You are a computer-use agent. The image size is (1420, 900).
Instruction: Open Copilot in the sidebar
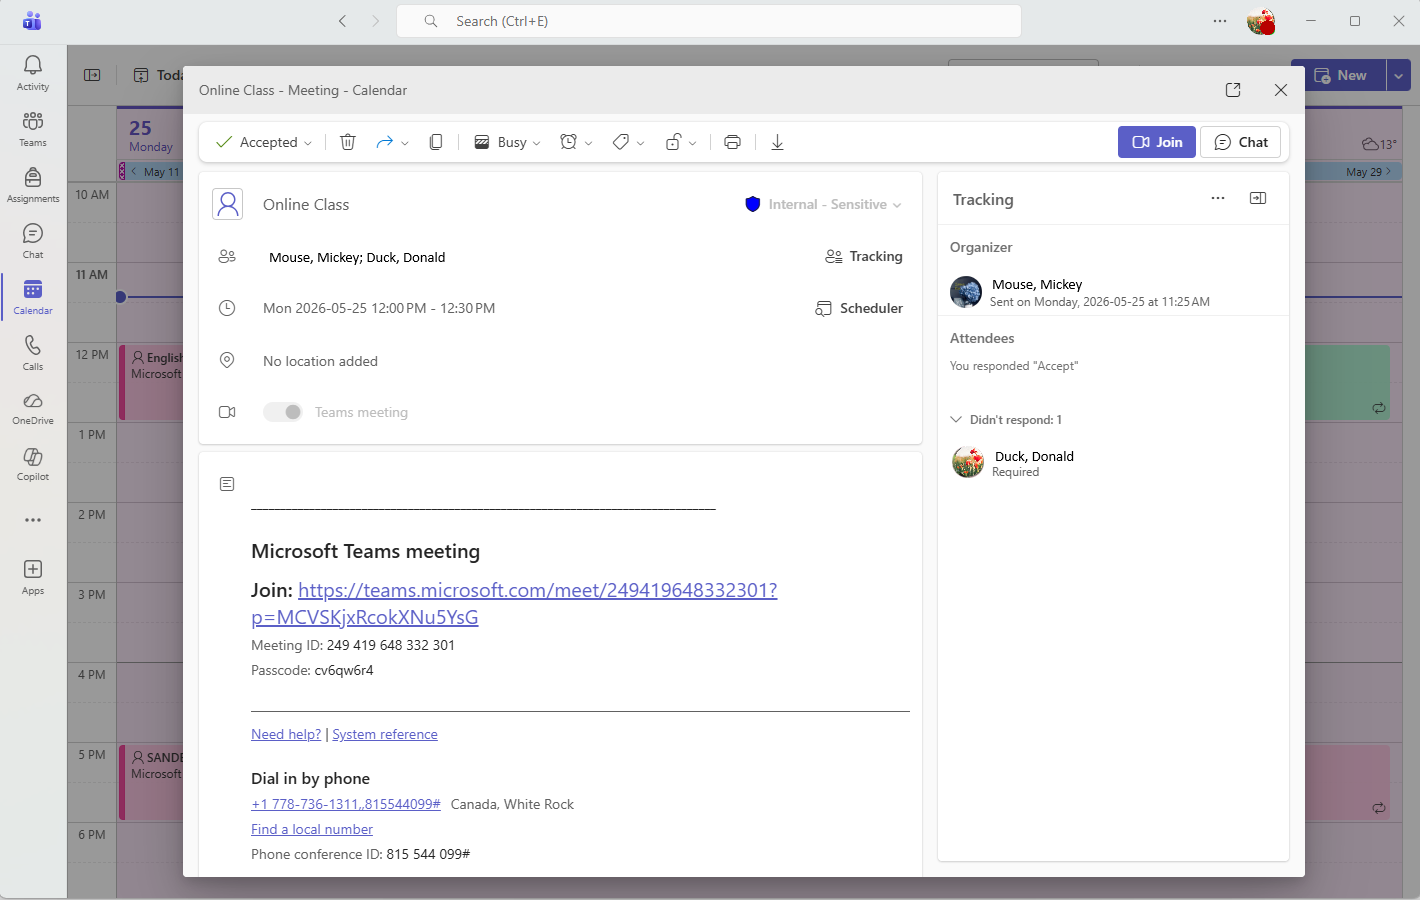click(33, 464)
